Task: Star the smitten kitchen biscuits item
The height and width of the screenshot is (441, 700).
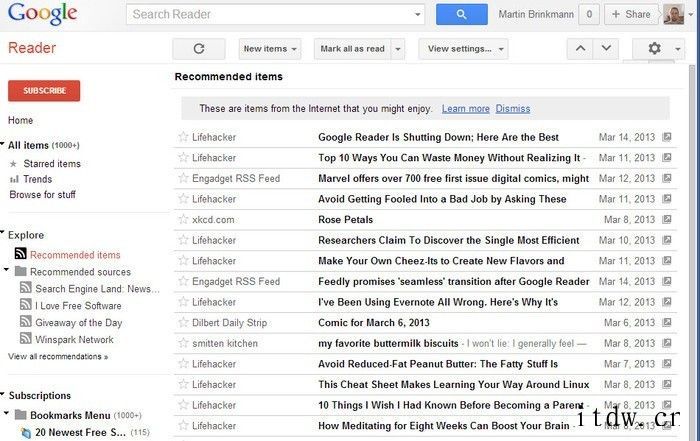Action: (183, 343)
